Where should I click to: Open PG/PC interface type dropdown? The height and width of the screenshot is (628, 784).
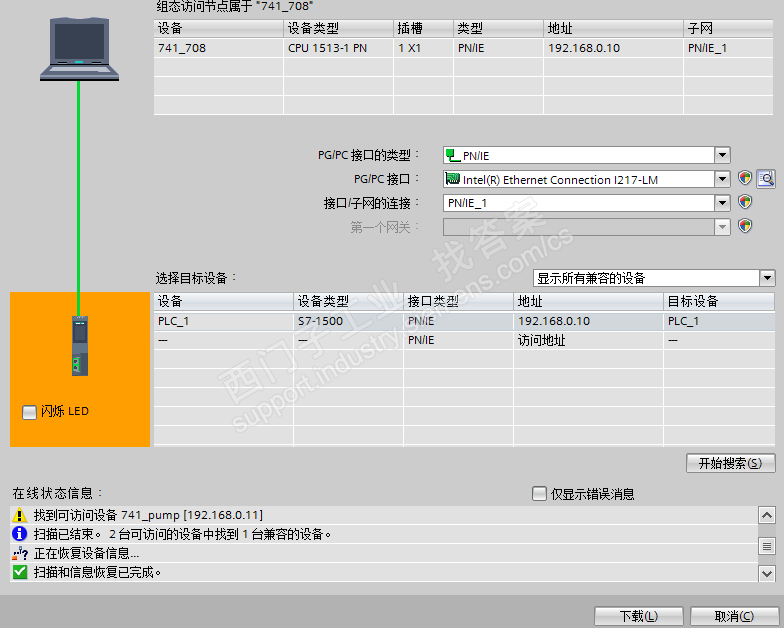[x=722, y=155]
